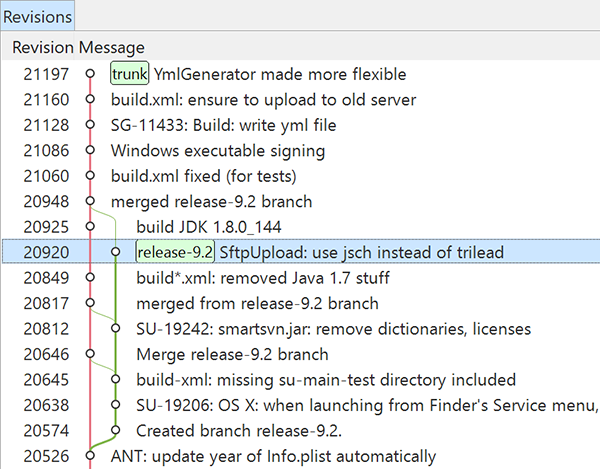
Task: Open the Revisions tab
Action: [x=36, y=15]
